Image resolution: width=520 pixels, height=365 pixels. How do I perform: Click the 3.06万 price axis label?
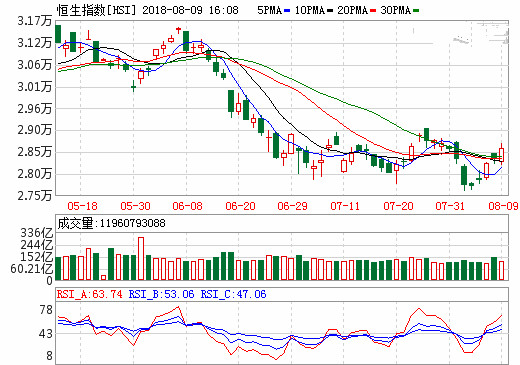pyautogui.click(x=35, y=64)
